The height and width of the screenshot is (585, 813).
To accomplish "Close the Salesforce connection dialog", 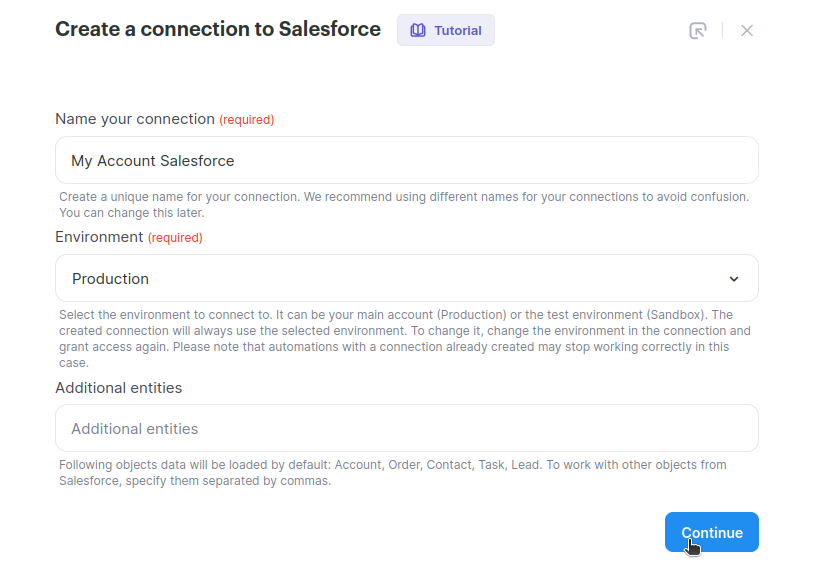I will point(747,31).
